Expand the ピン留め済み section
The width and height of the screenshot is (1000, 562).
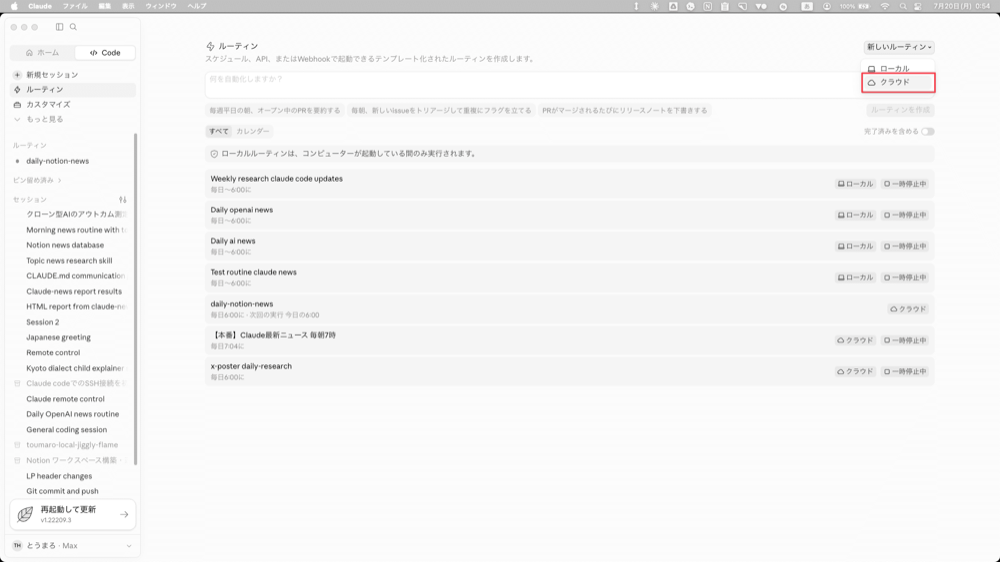pos(37,181)
